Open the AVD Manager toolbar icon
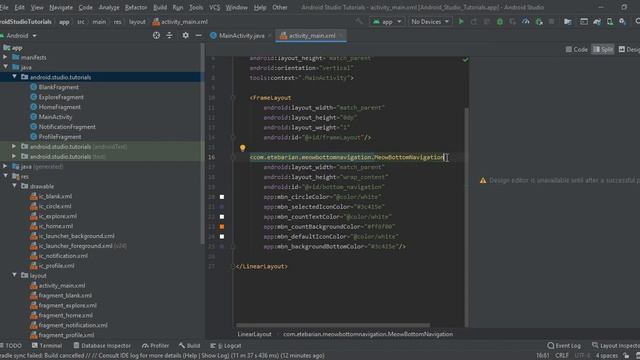Viewport: 640px width, 360px height. tap(610, 22)
